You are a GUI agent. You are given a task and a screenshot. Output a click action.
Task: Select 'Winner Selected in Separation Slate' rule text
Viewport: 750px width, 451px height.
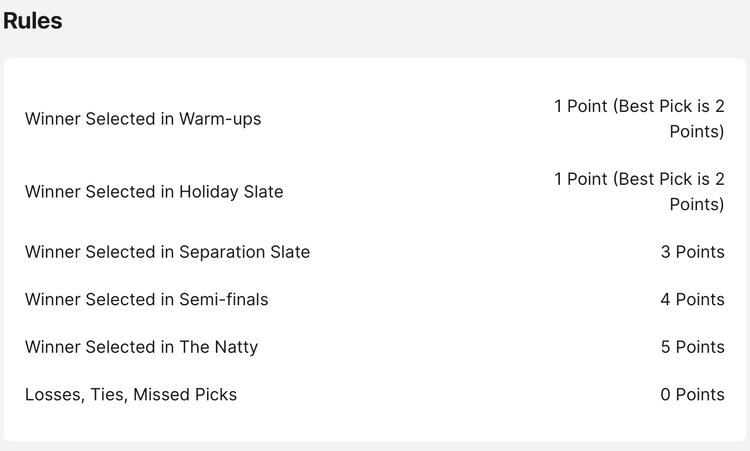(x=167, y=252)
